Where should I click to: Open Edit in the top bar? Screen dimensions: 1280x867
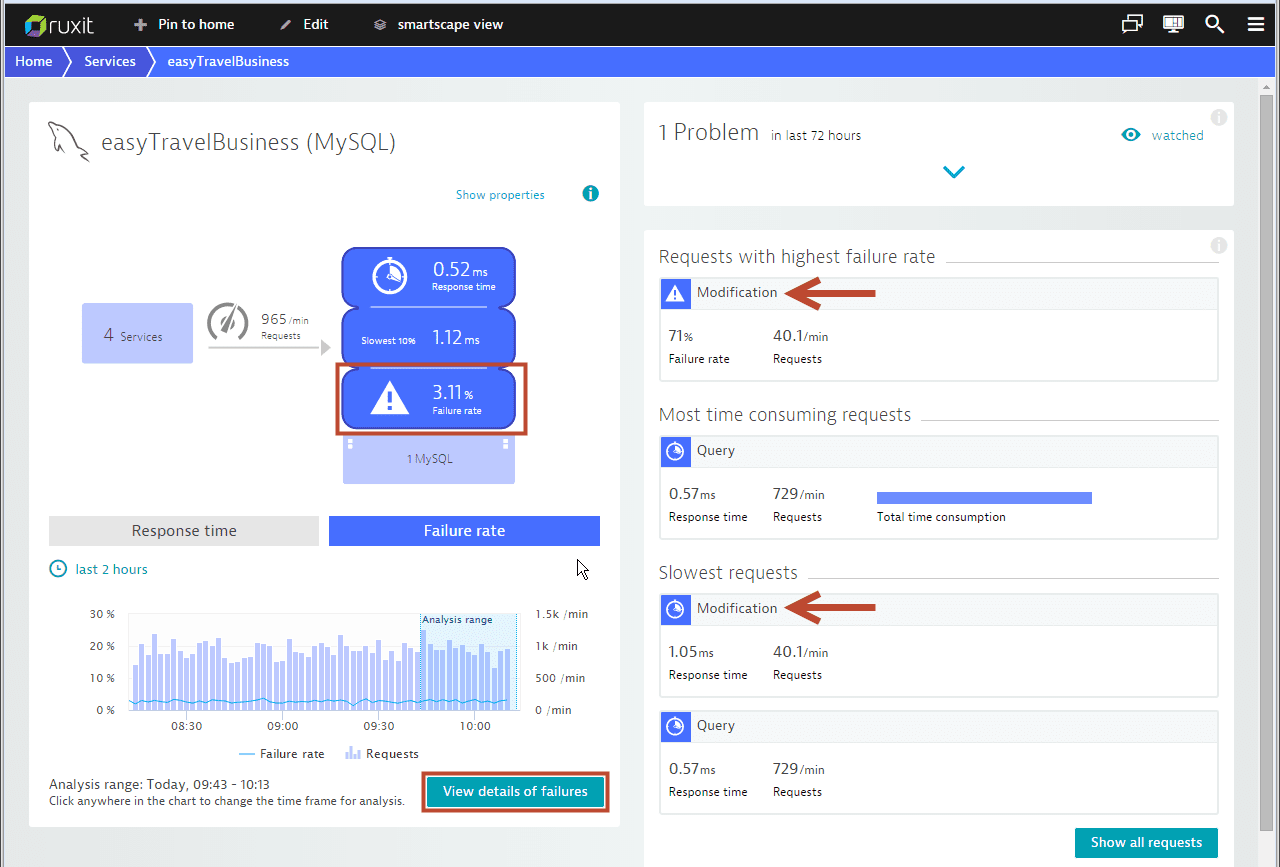(304, 24)
